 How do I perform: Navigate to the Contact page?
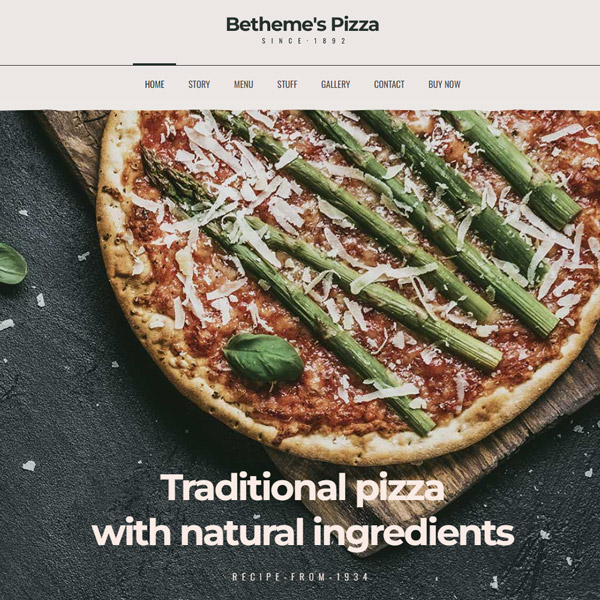(389, 84)
